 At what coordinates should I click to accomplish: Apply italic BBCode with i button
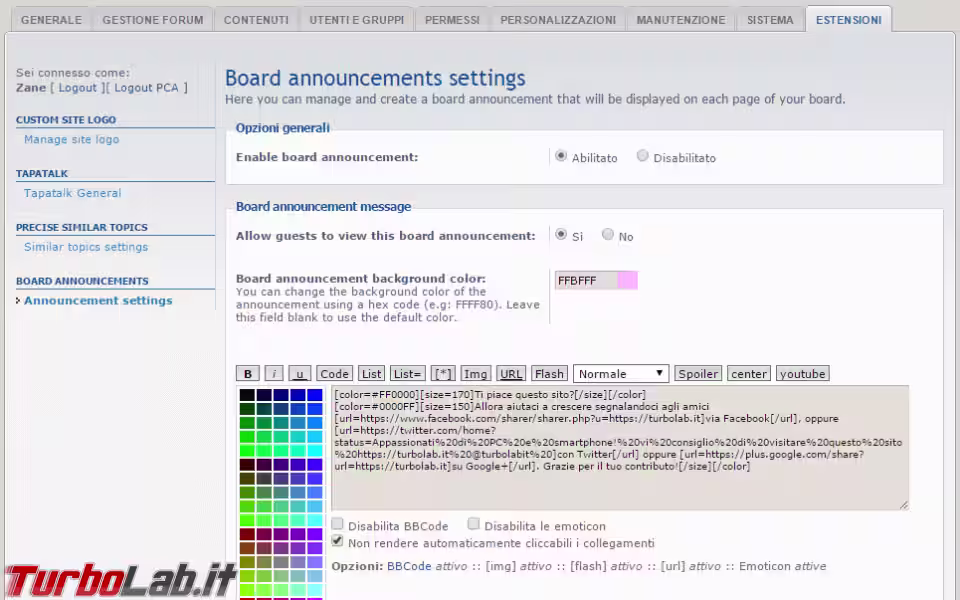click(274, 373)
